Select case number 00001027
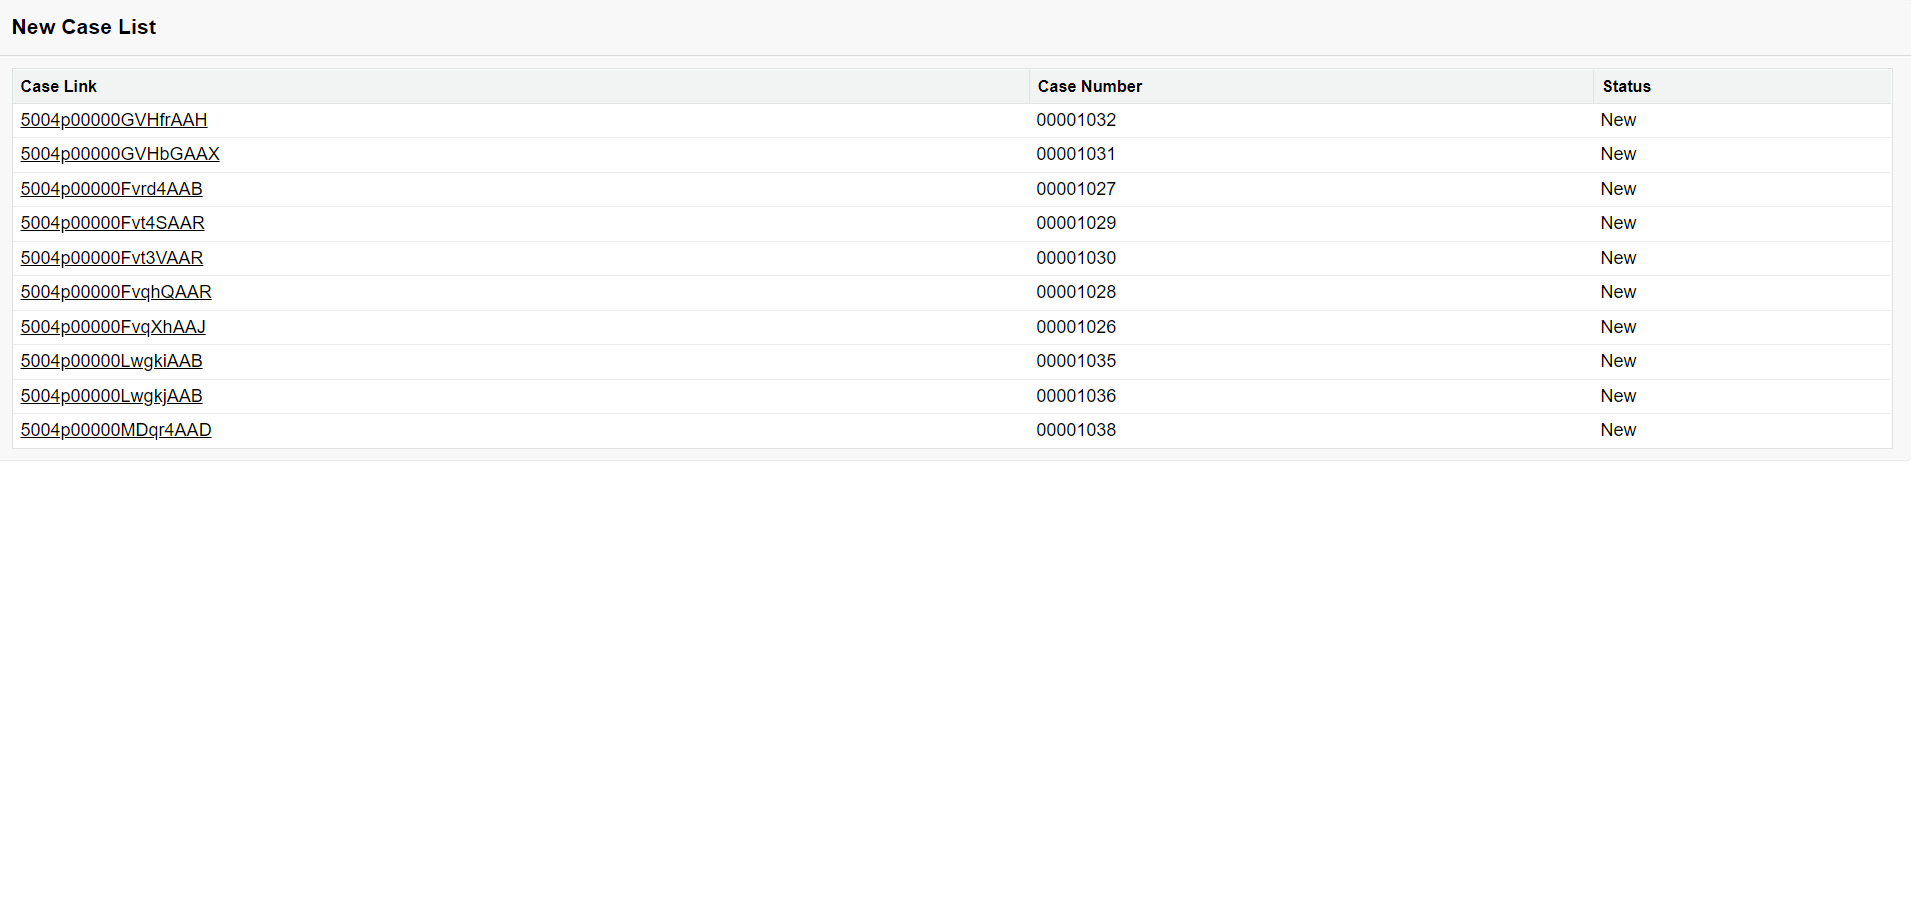Screen dimensions: 1911x905 pos(1076,189)
